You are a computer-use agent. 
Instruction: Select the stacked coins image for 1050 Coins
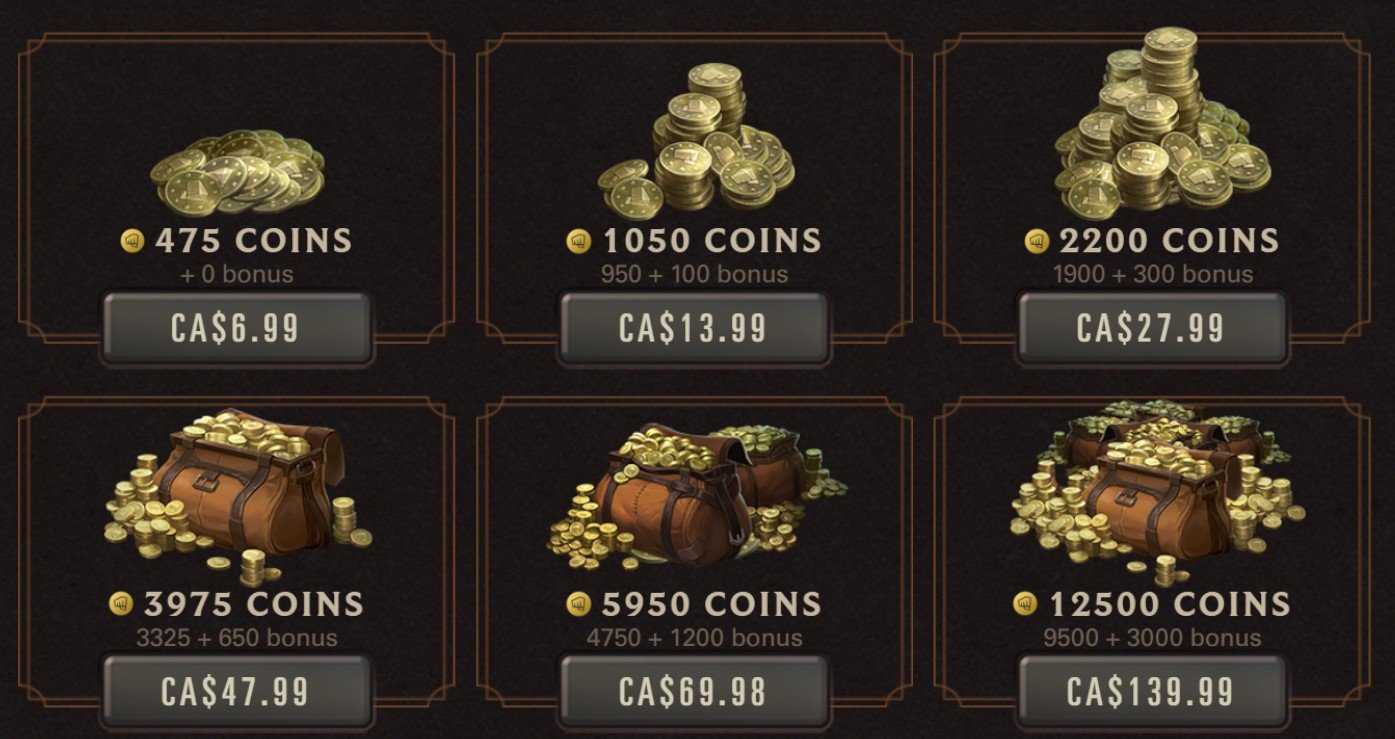[x=696, y=138]
